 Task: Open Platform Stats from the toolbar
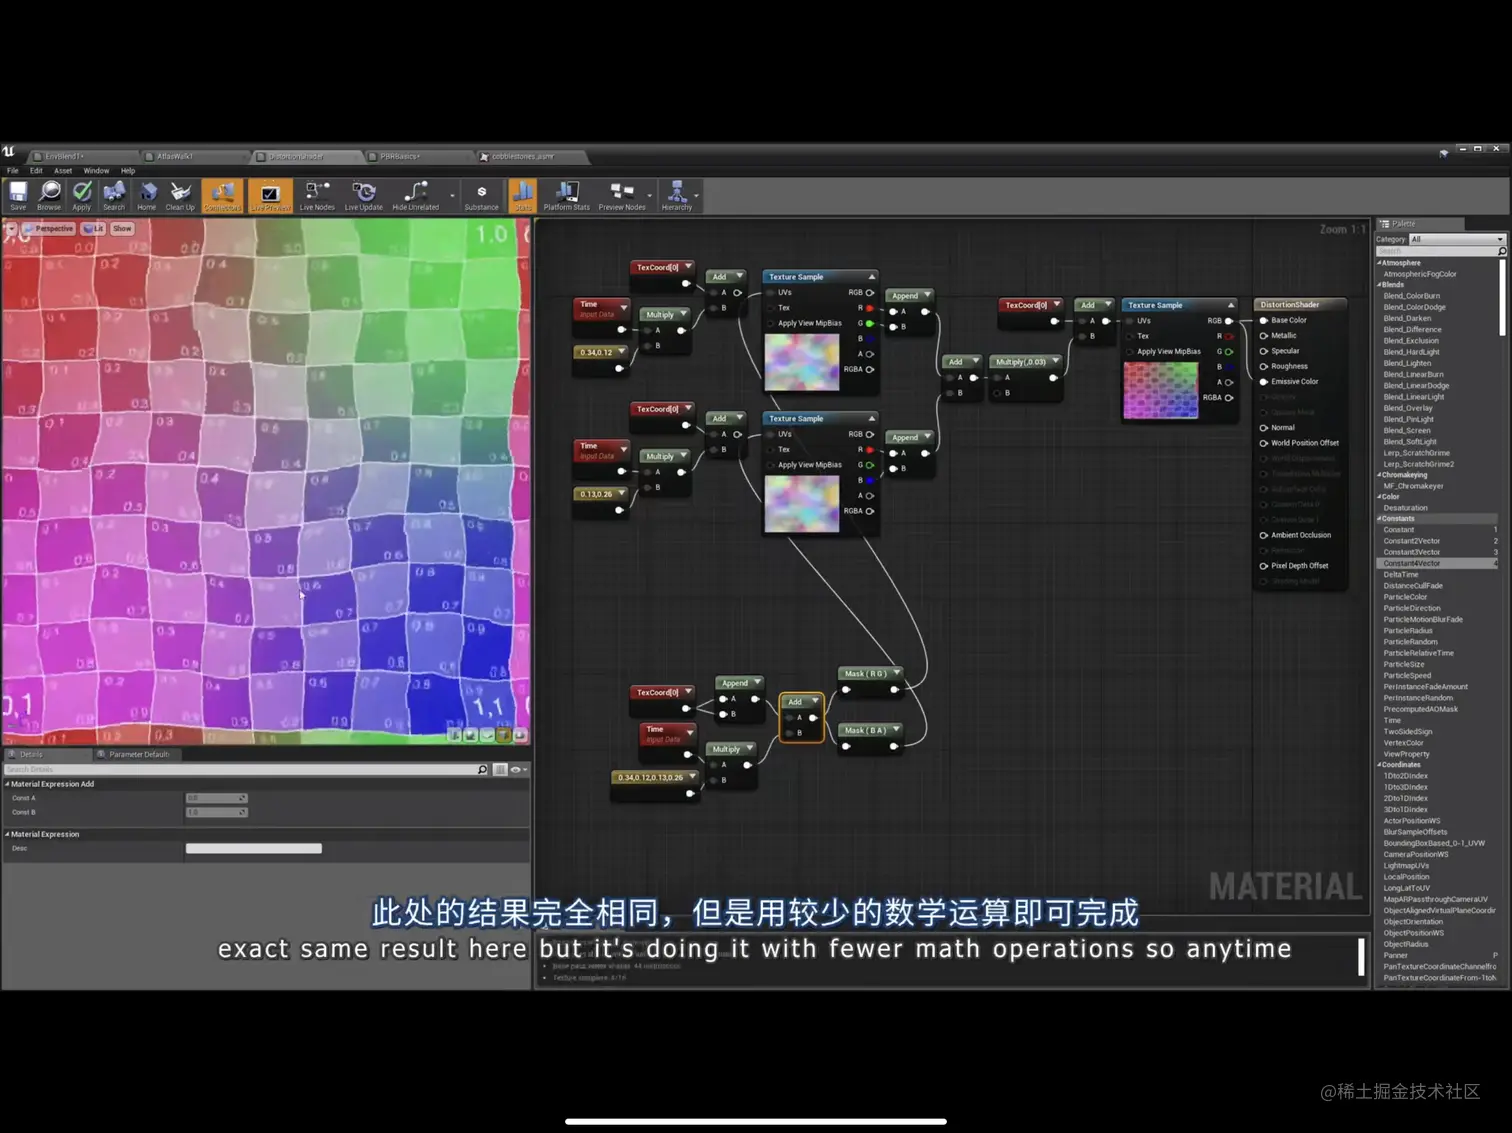pos(567,195)
